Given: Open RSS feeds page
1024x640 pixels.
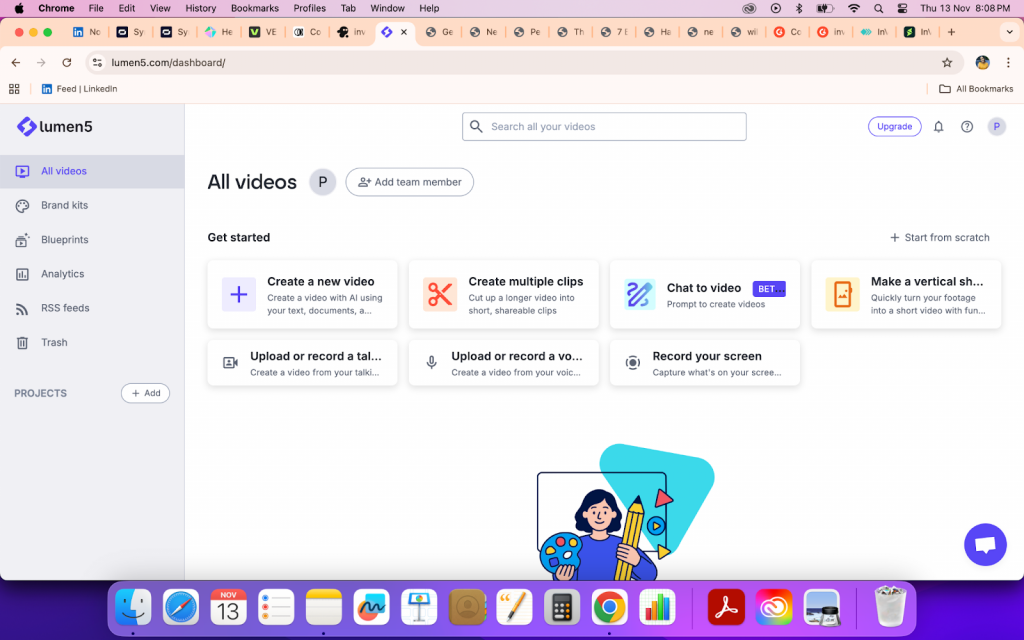Looking at the screenshot, I should (65, 308).
